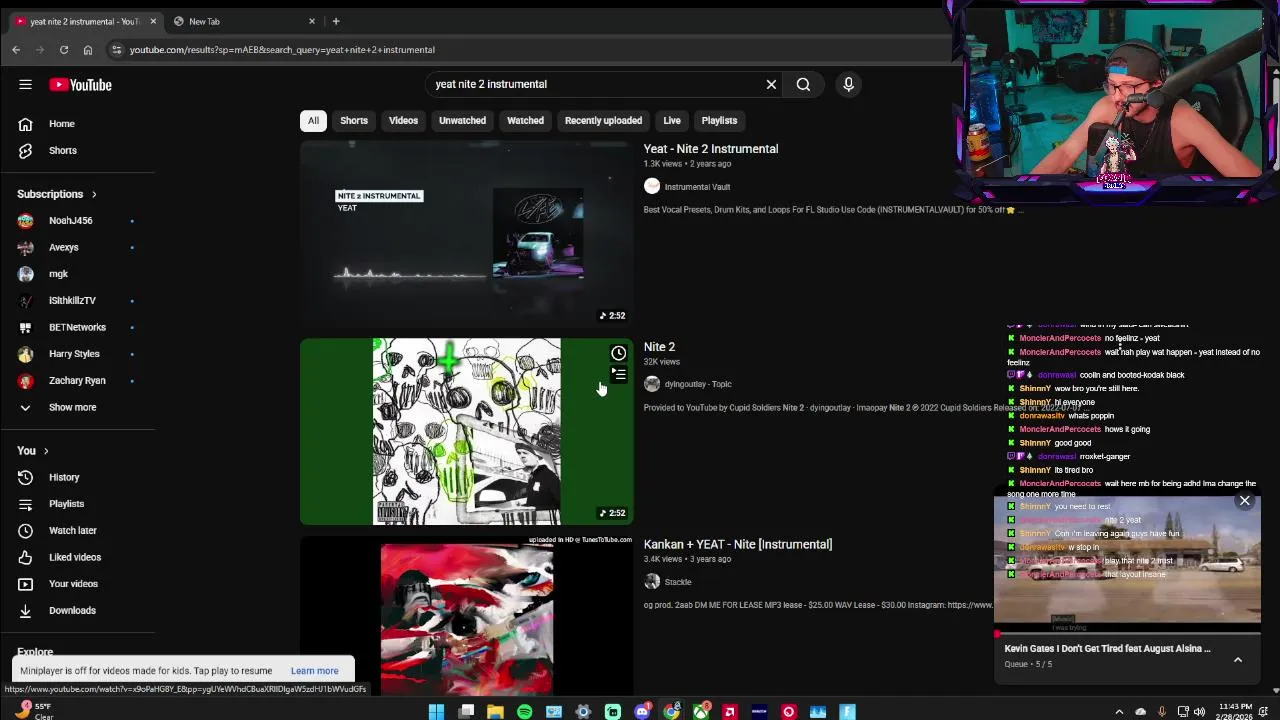Click the Instrumental Vault channel avatar
The width and height of the screenshot is (1280, 720).
[x=652, y=187]
